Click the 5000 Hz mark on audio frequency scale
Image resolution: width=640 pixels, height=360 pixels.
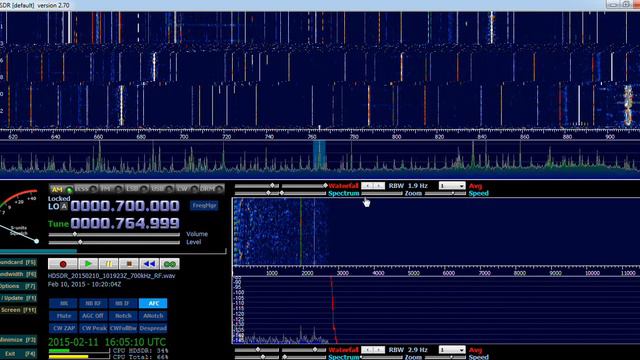(x=413, y=273)
